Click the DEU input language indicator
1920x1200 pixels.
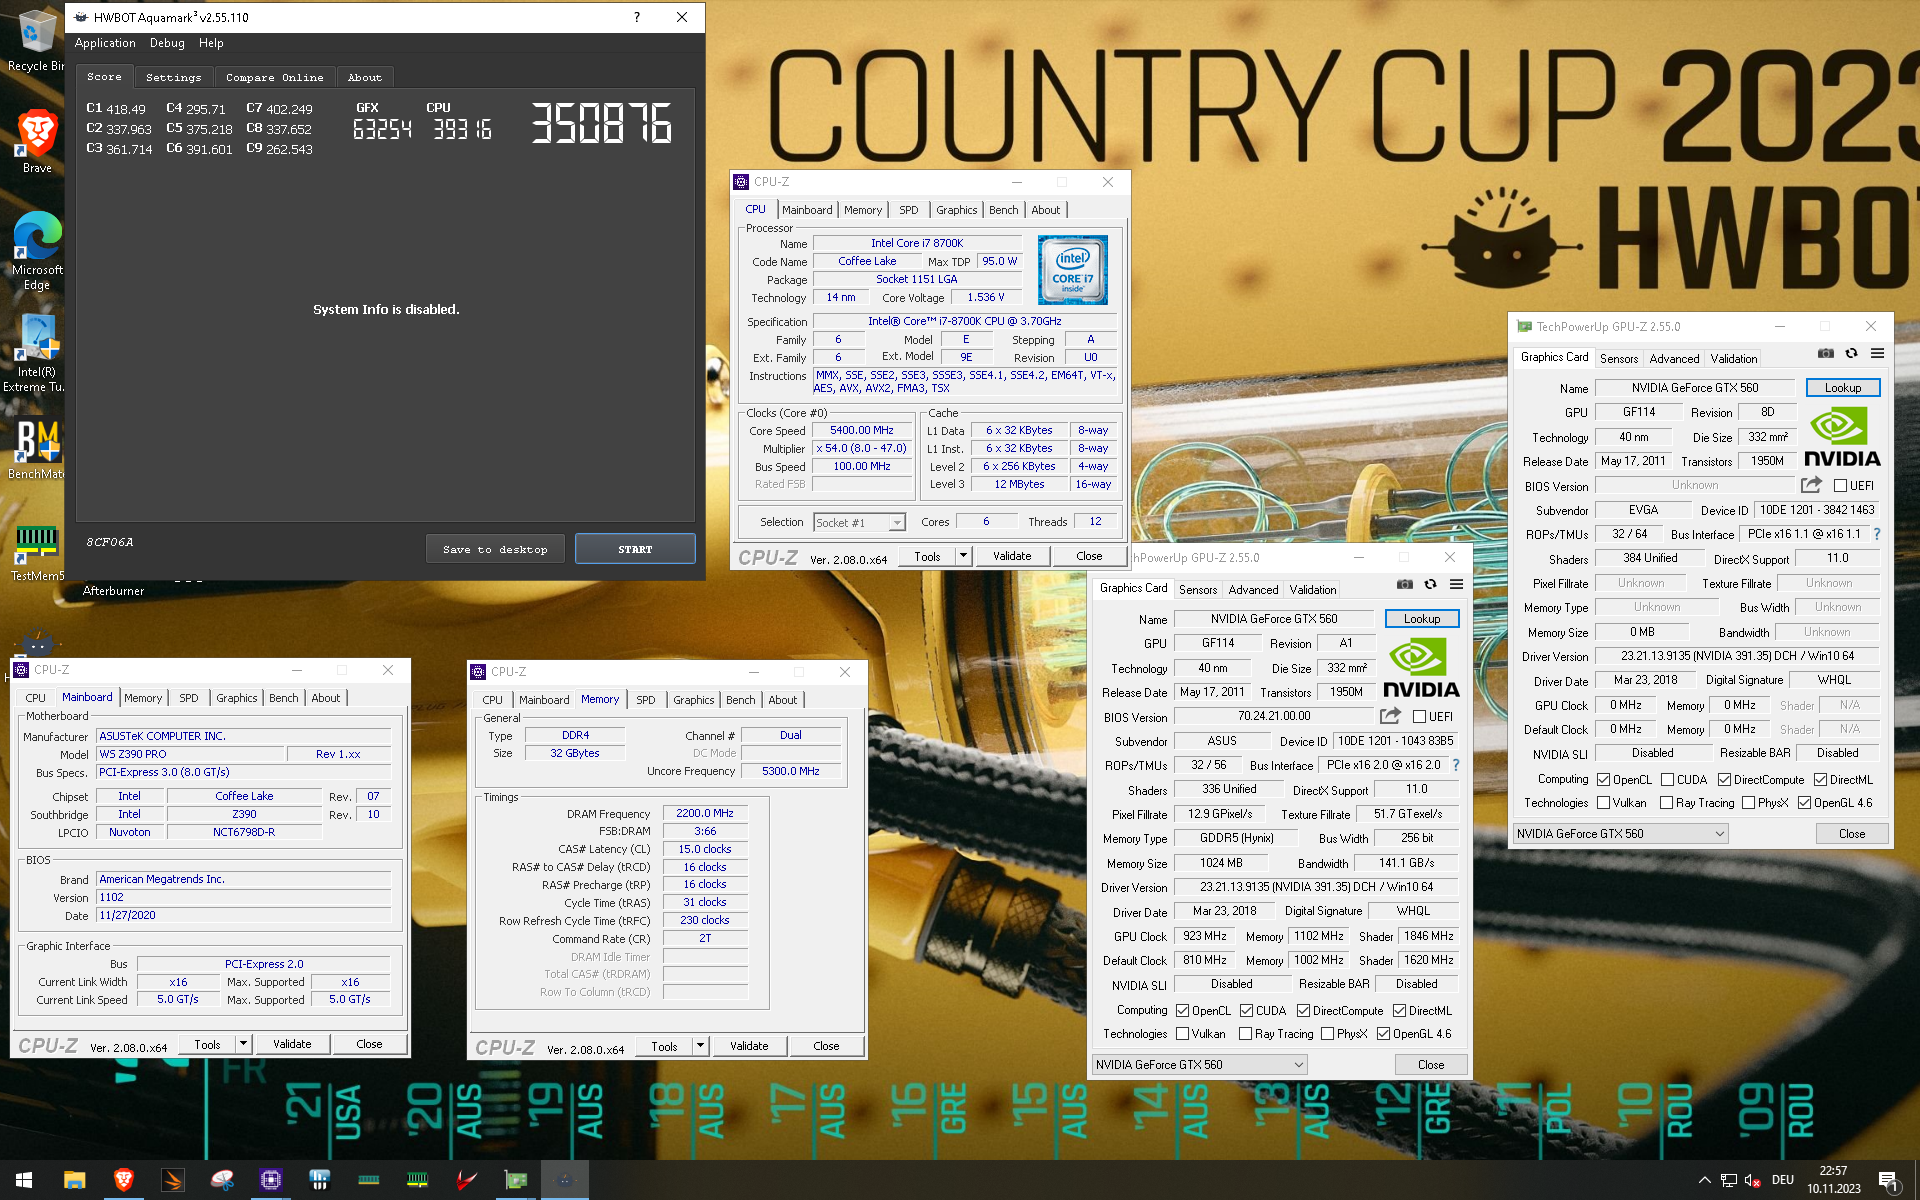pyautogui.click(x=1783, y=1180)
